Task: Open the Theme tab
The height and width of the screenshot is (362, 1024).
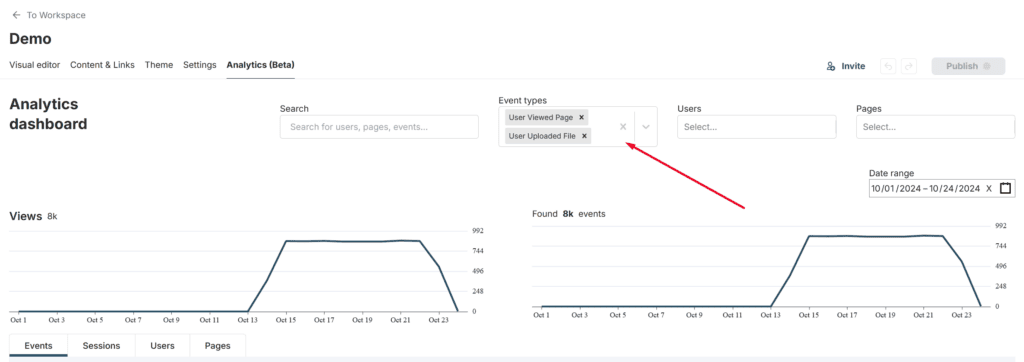Action: point(159,65)
